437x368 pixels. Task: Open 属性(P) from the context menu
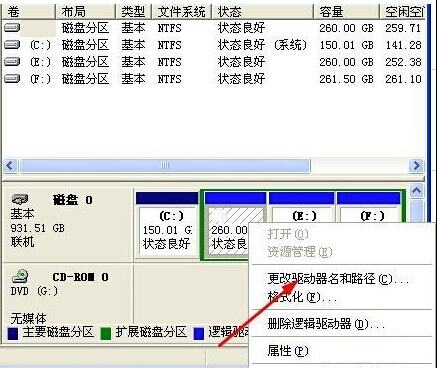click(x=288, y=351)
